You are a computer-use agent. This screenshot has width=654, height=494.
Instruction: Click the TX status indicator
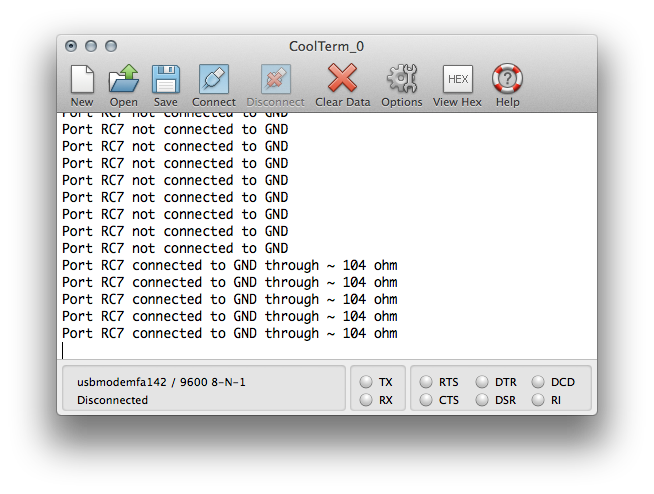click(366, 382)
